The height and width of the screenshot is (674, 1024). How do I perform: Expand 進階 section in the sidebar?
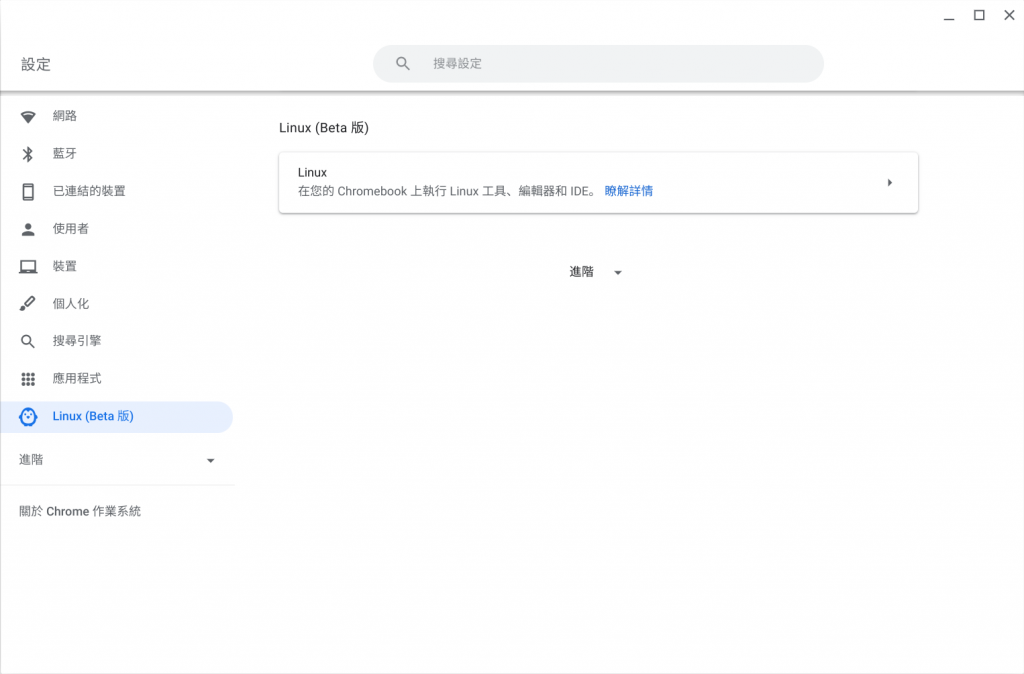click(116, 460)
